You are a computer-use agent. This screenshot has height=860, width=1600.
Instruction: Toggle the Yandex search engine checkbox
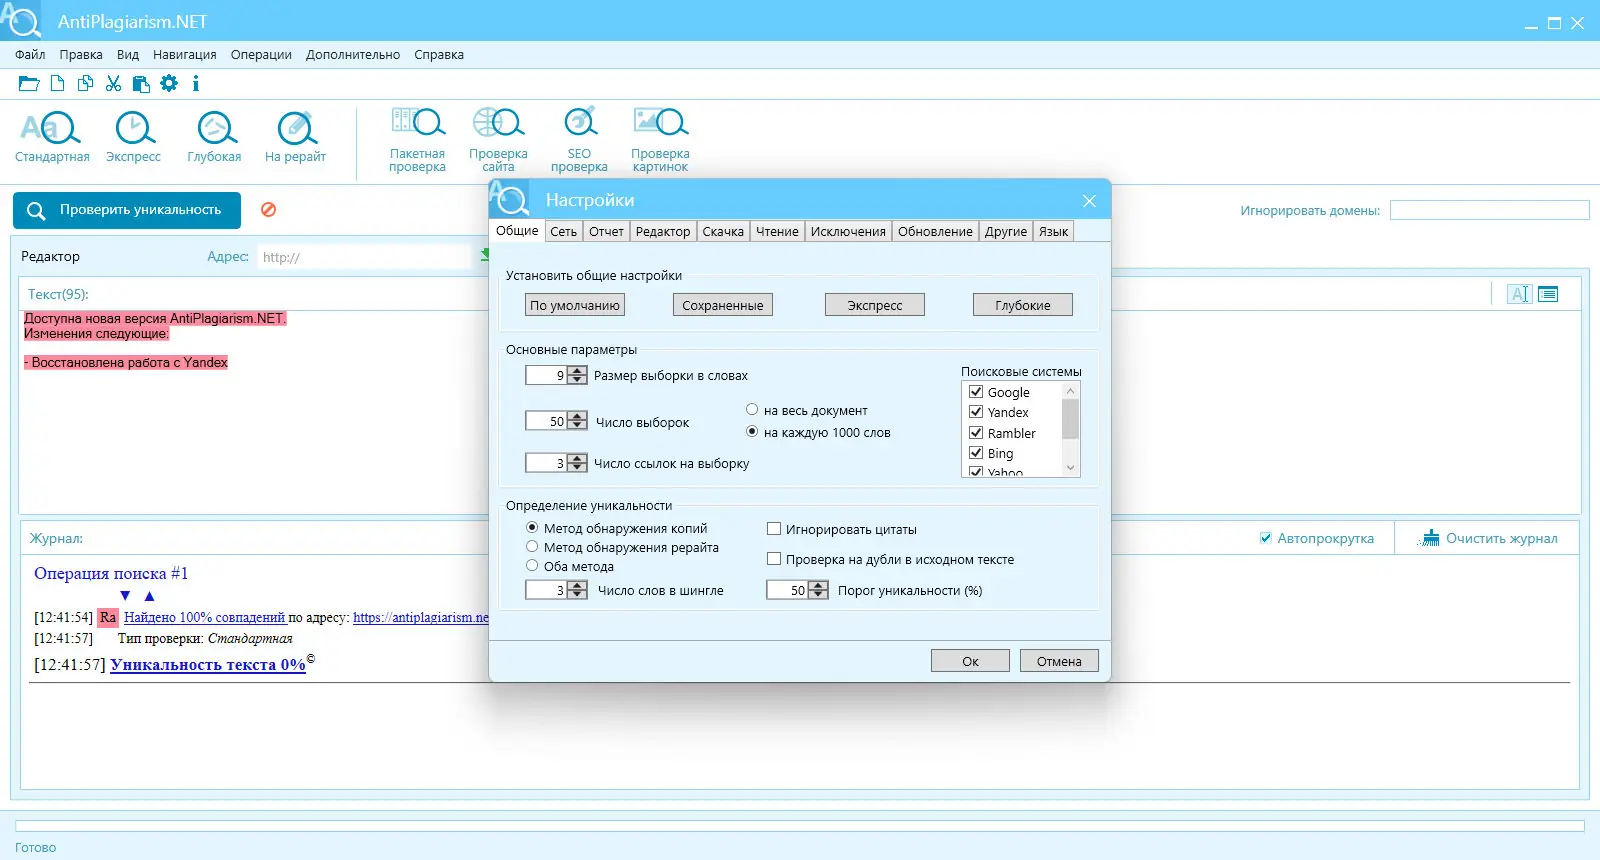976,412
